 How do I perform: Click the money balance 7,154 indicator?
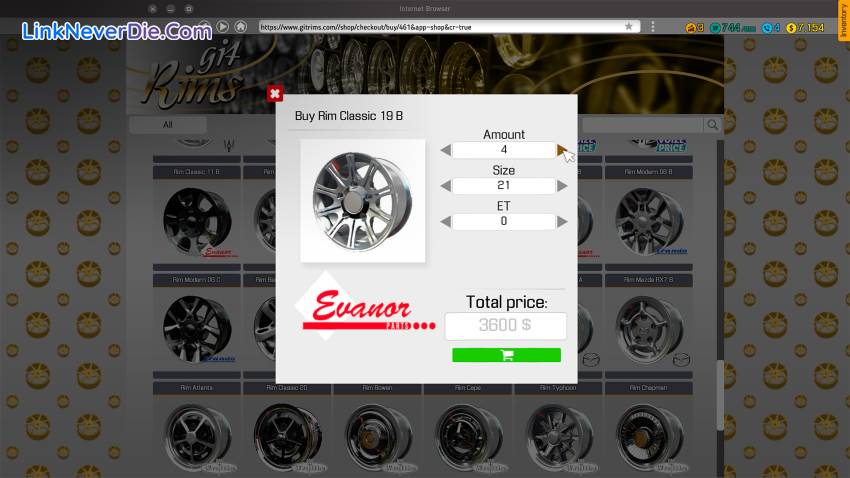805,28
